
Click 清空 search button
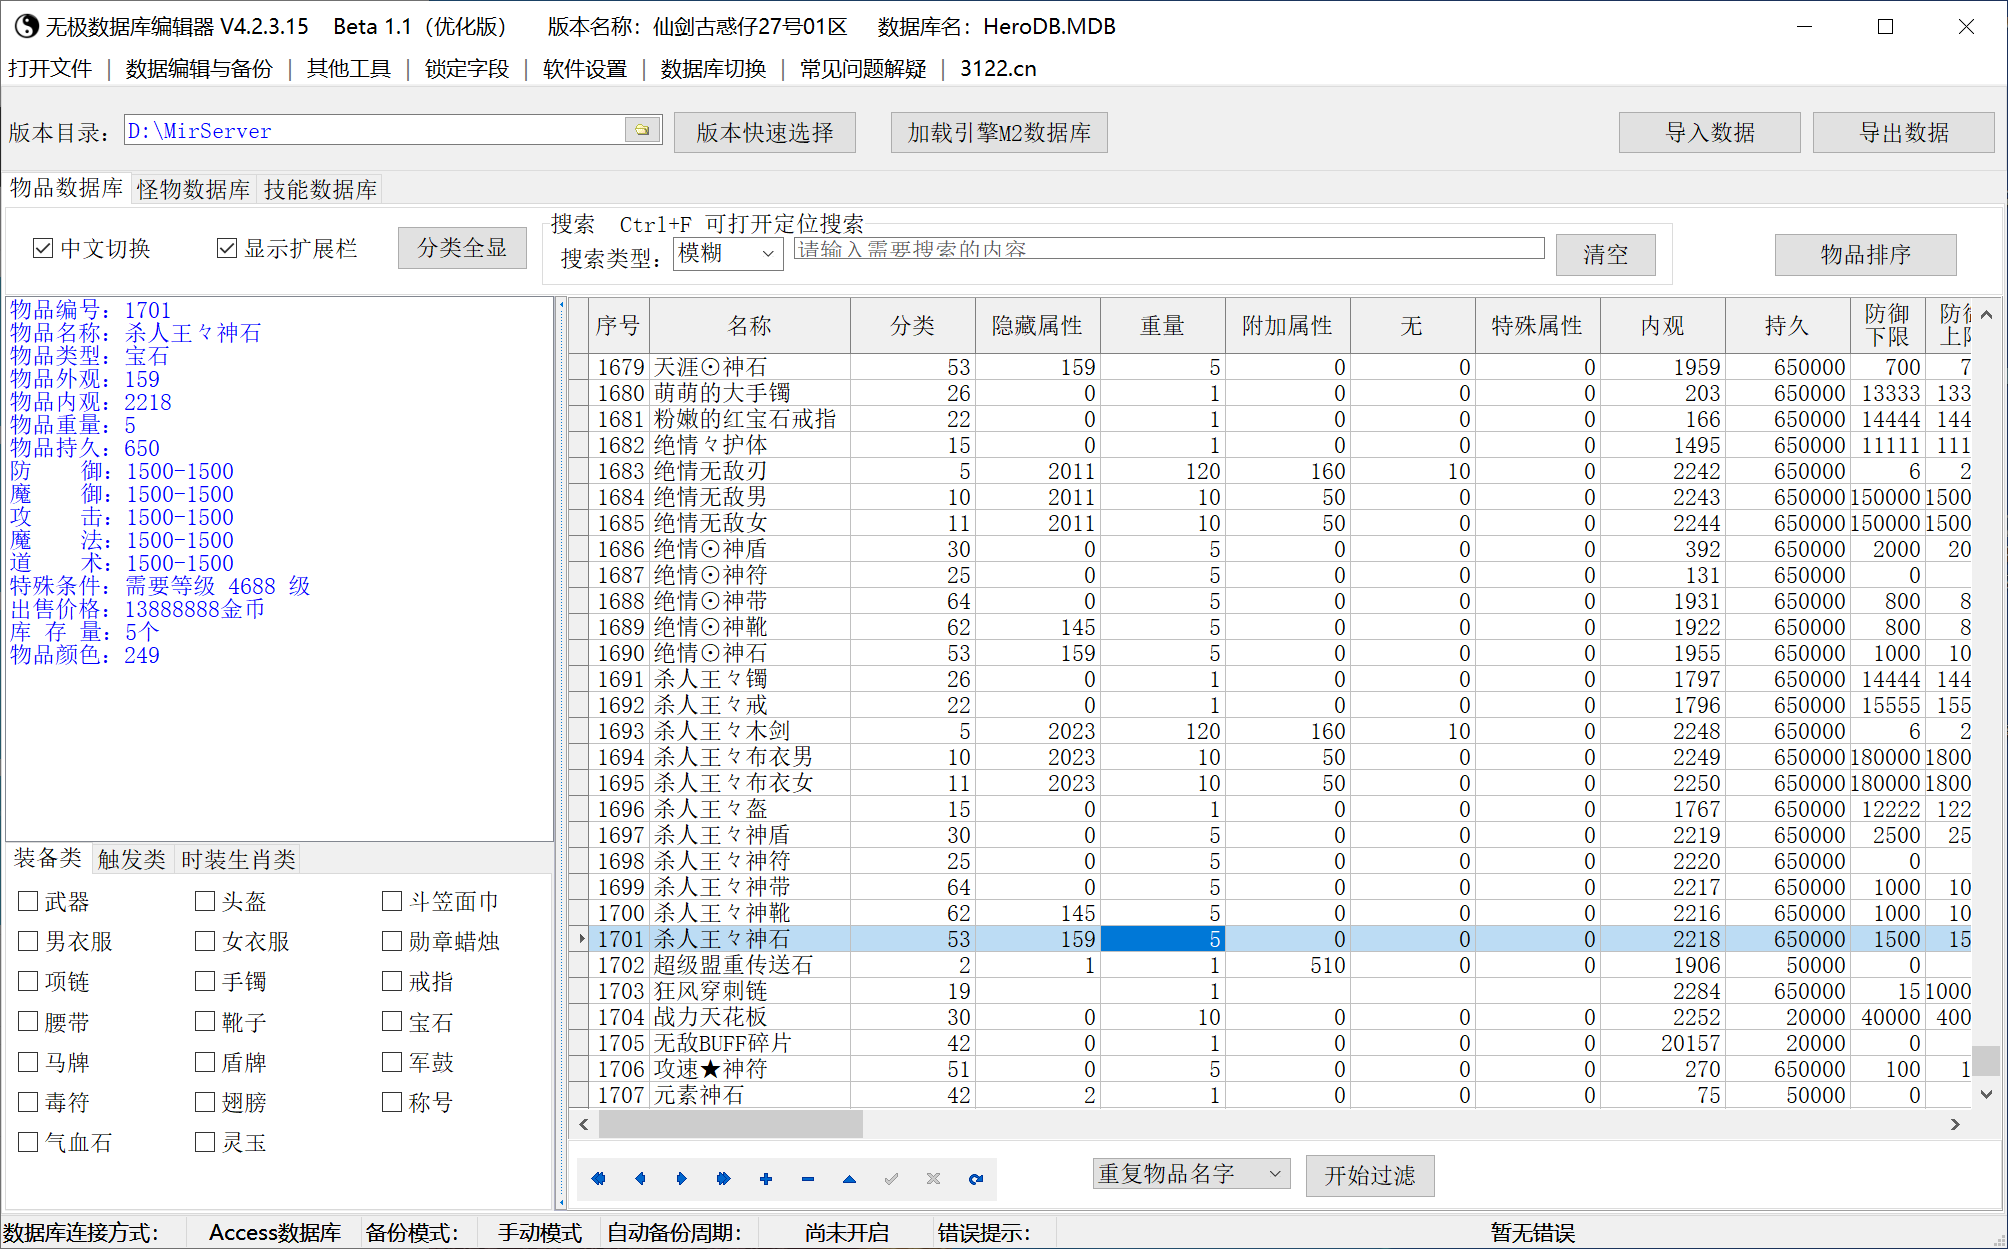[x=1606, y=254]
